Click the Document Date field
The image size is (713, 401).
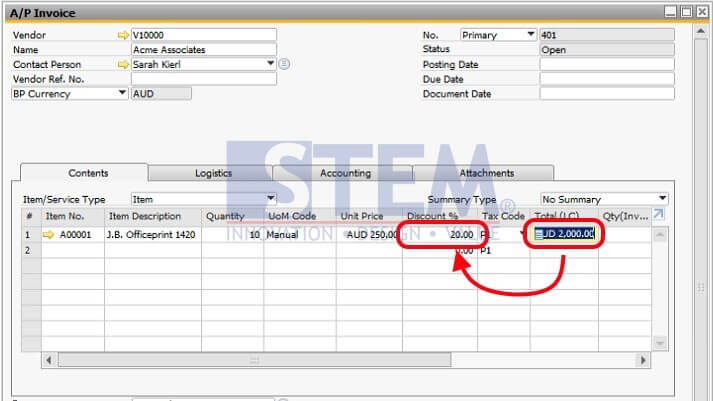[x=607, y=94]
